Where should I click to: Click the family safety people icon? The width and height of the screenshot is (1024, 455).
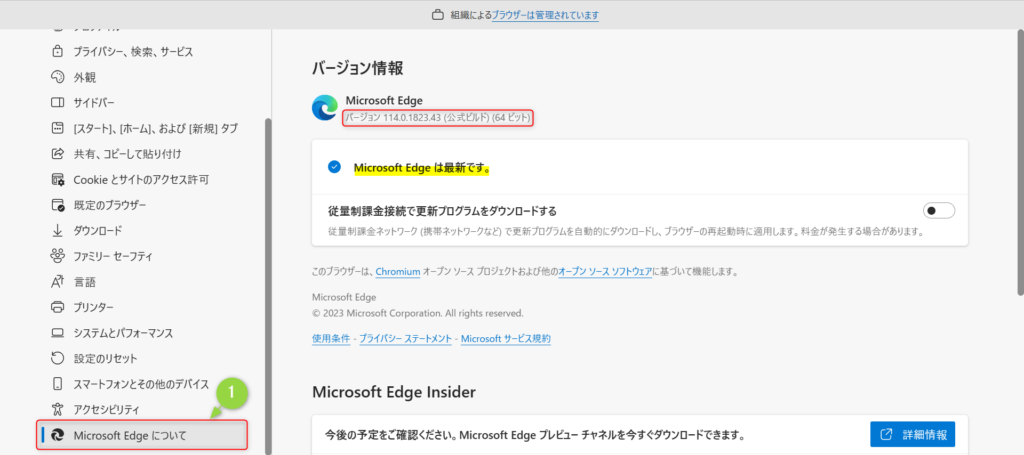[x=57, y=256]
